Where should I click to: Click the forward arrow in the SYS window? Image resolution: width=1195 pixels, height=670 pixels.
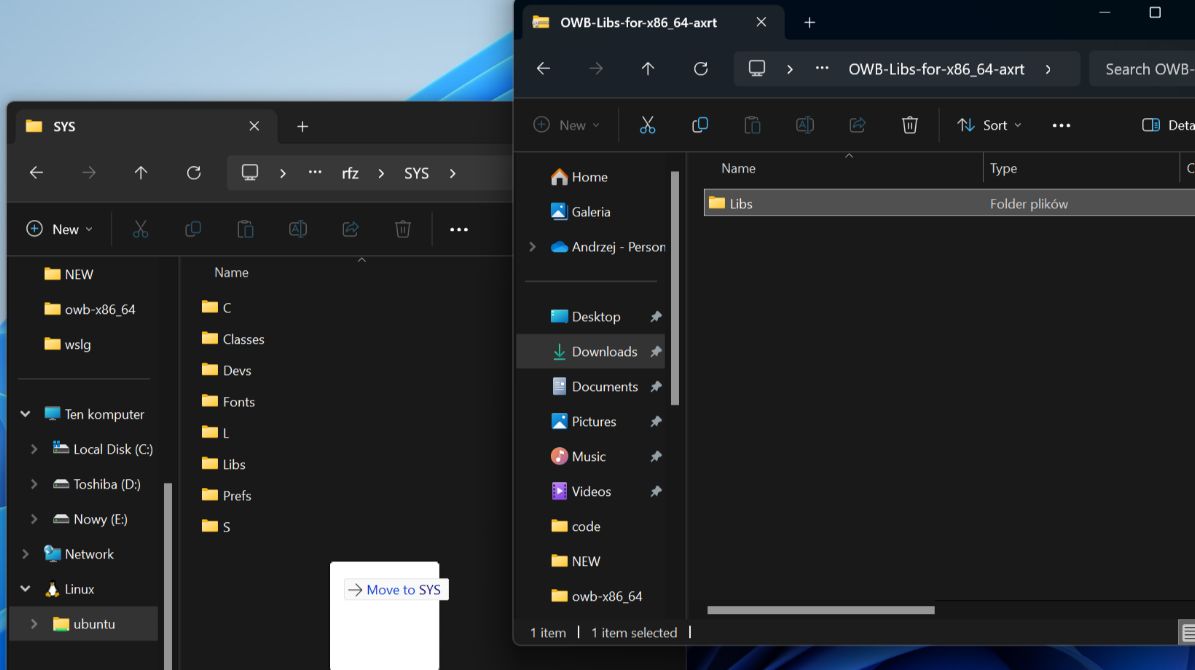click(x=88, y=173)
